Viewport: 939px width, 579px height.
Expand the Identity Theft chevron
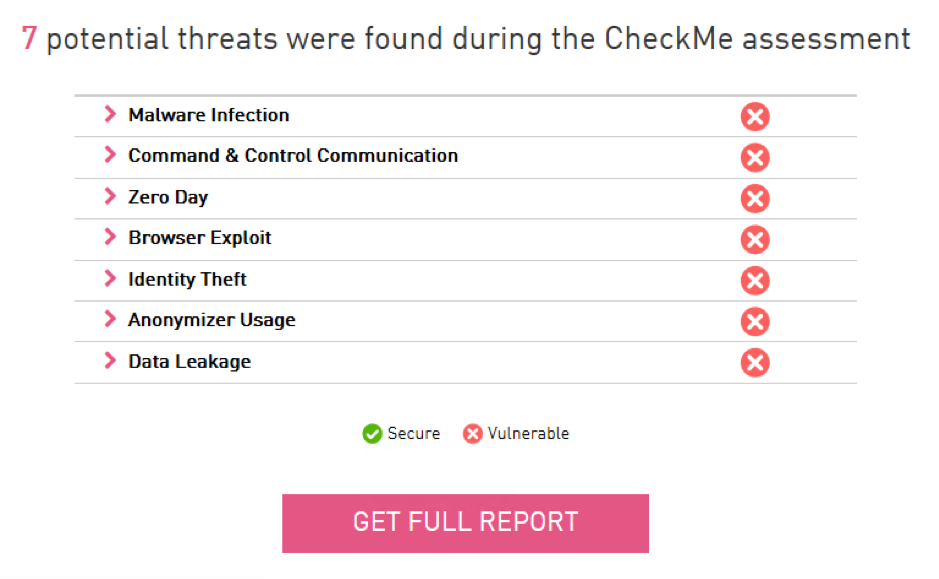pos(110,278)
